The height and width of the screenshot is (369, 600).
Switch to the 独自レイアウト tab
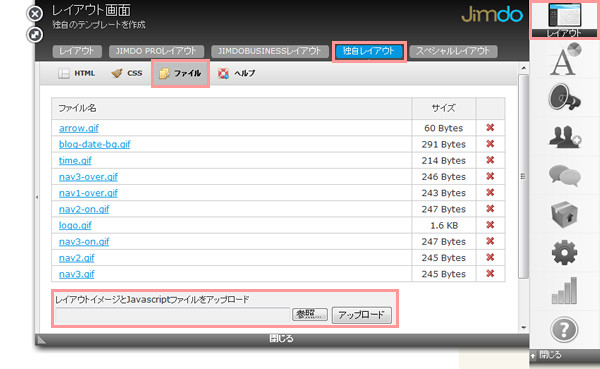(369, 51)
